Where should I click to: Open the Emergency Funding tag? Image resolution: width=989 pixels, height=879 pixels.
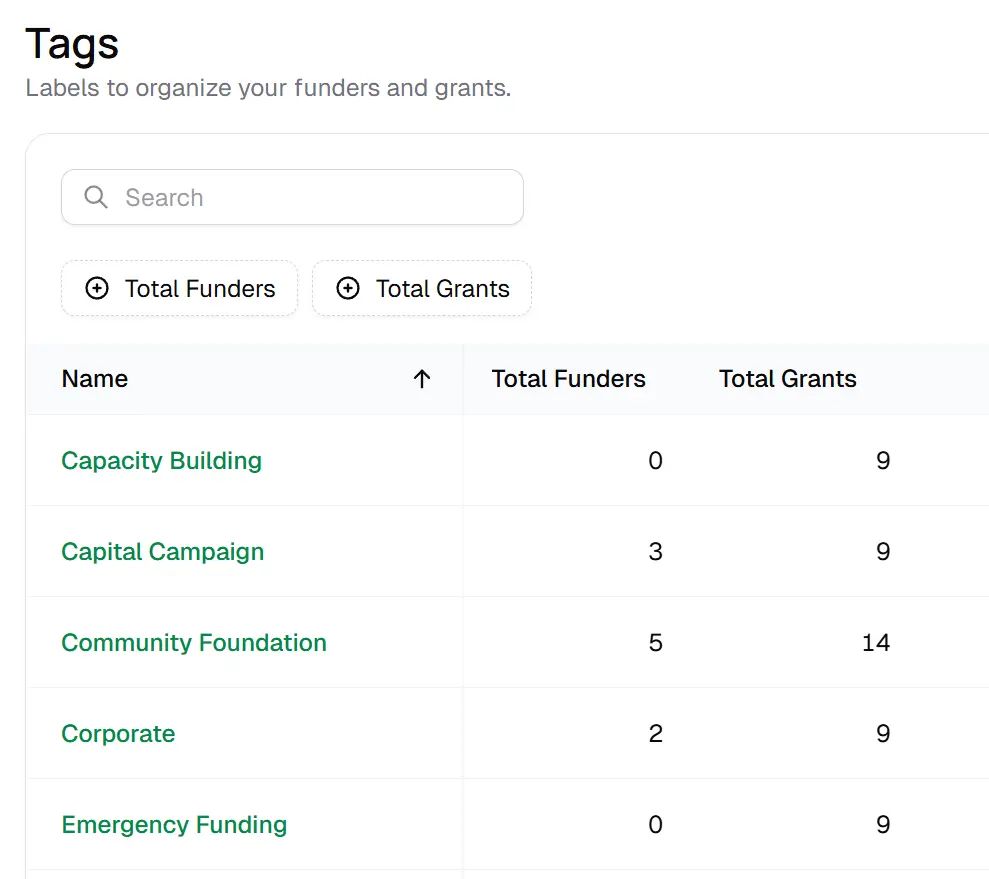[x=174, y=825]
